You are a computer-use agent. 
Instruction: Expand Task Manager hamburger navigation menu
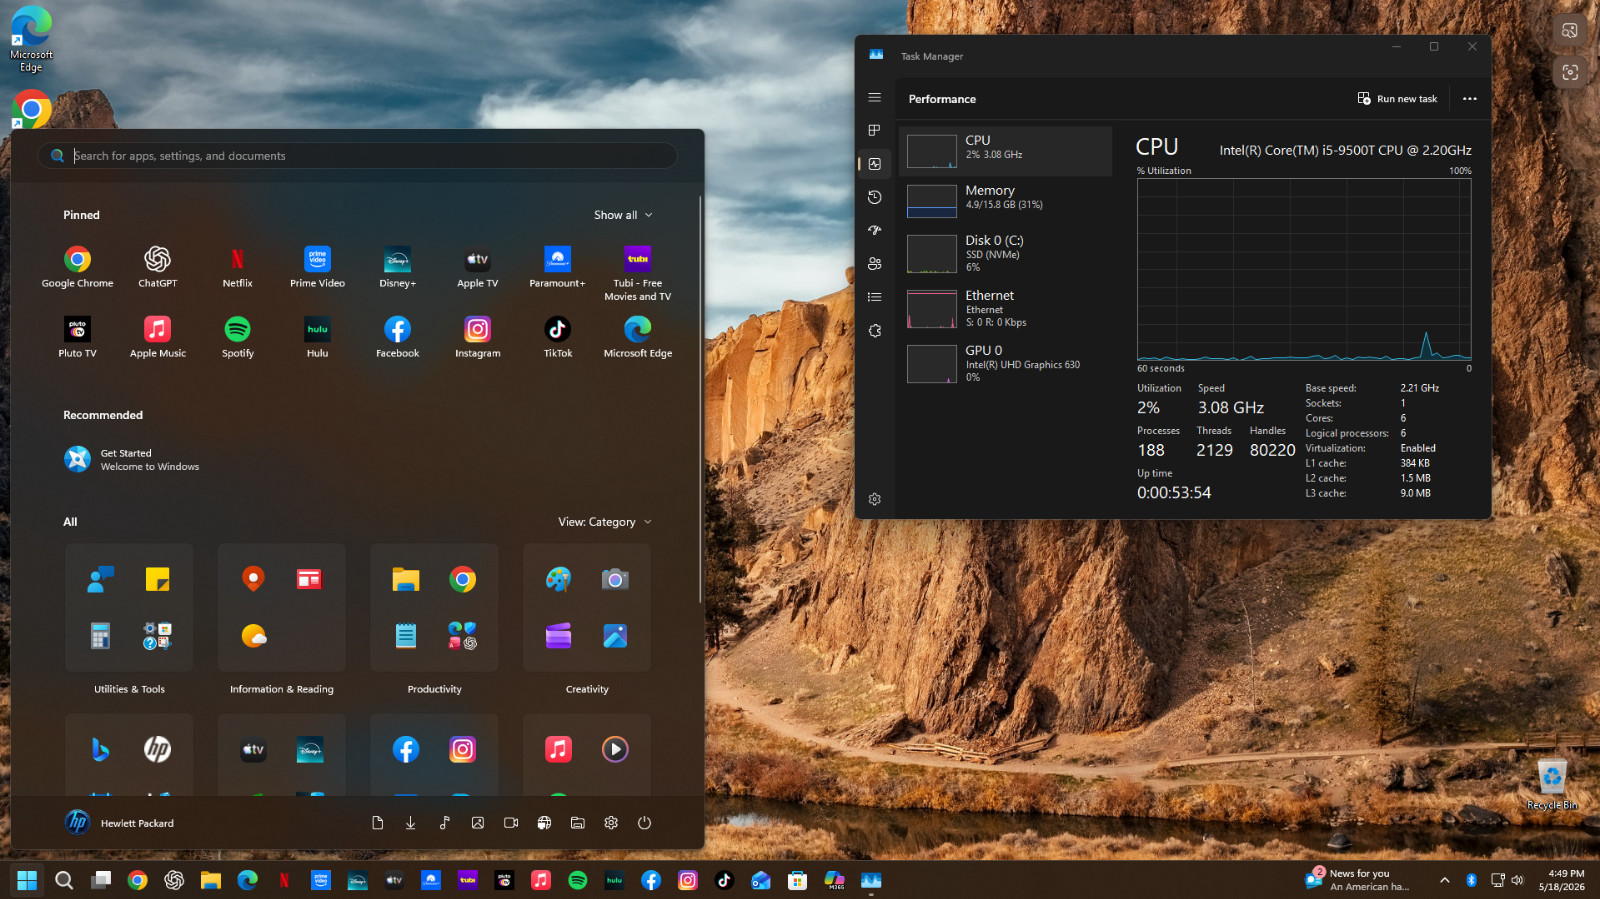coord(874,97)
